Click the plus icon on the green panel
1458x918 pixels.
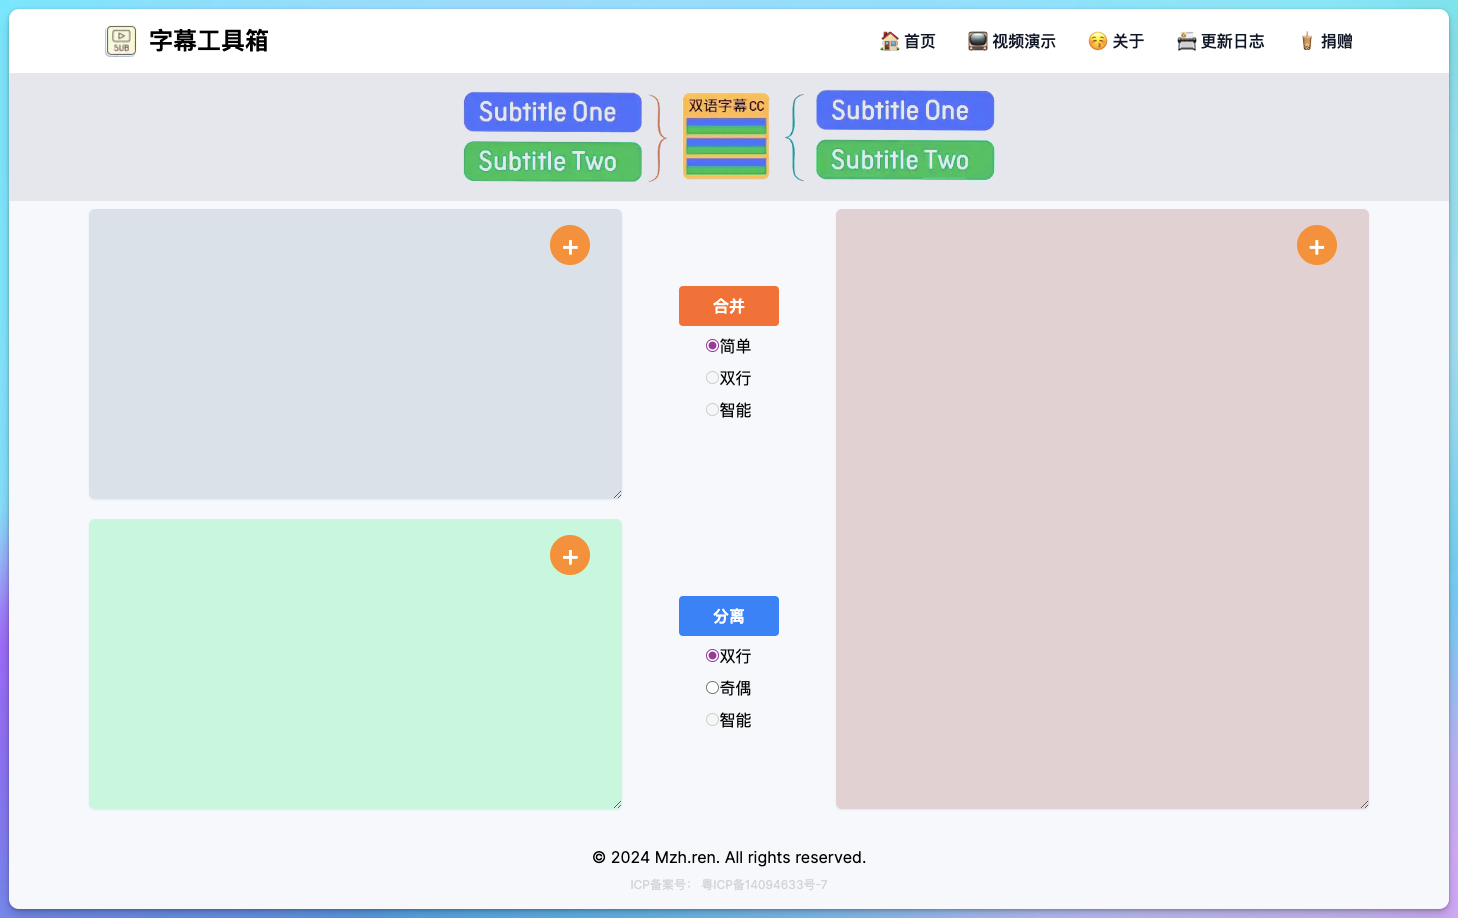click(570, 555)
